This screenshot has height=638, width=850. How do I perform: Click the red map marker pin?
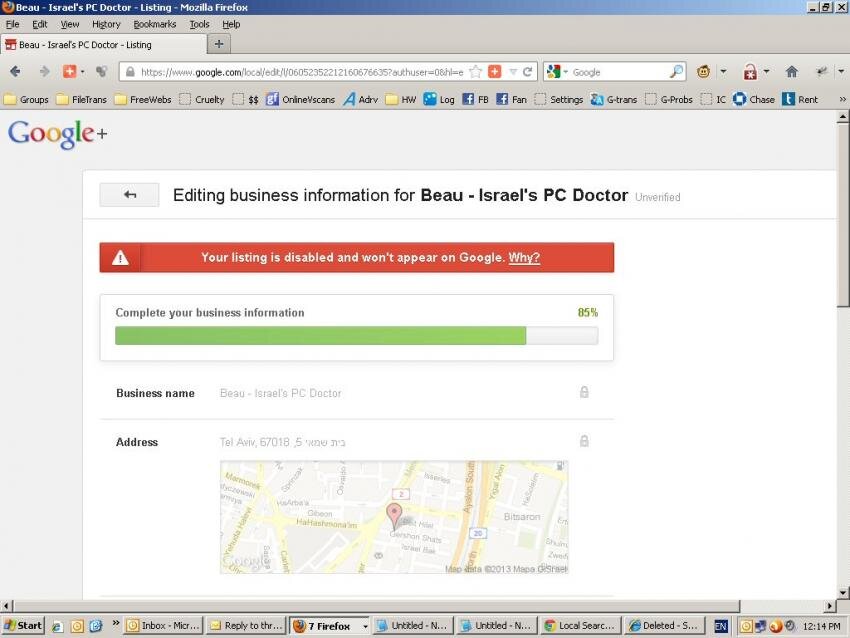click(x=394, y=516)
